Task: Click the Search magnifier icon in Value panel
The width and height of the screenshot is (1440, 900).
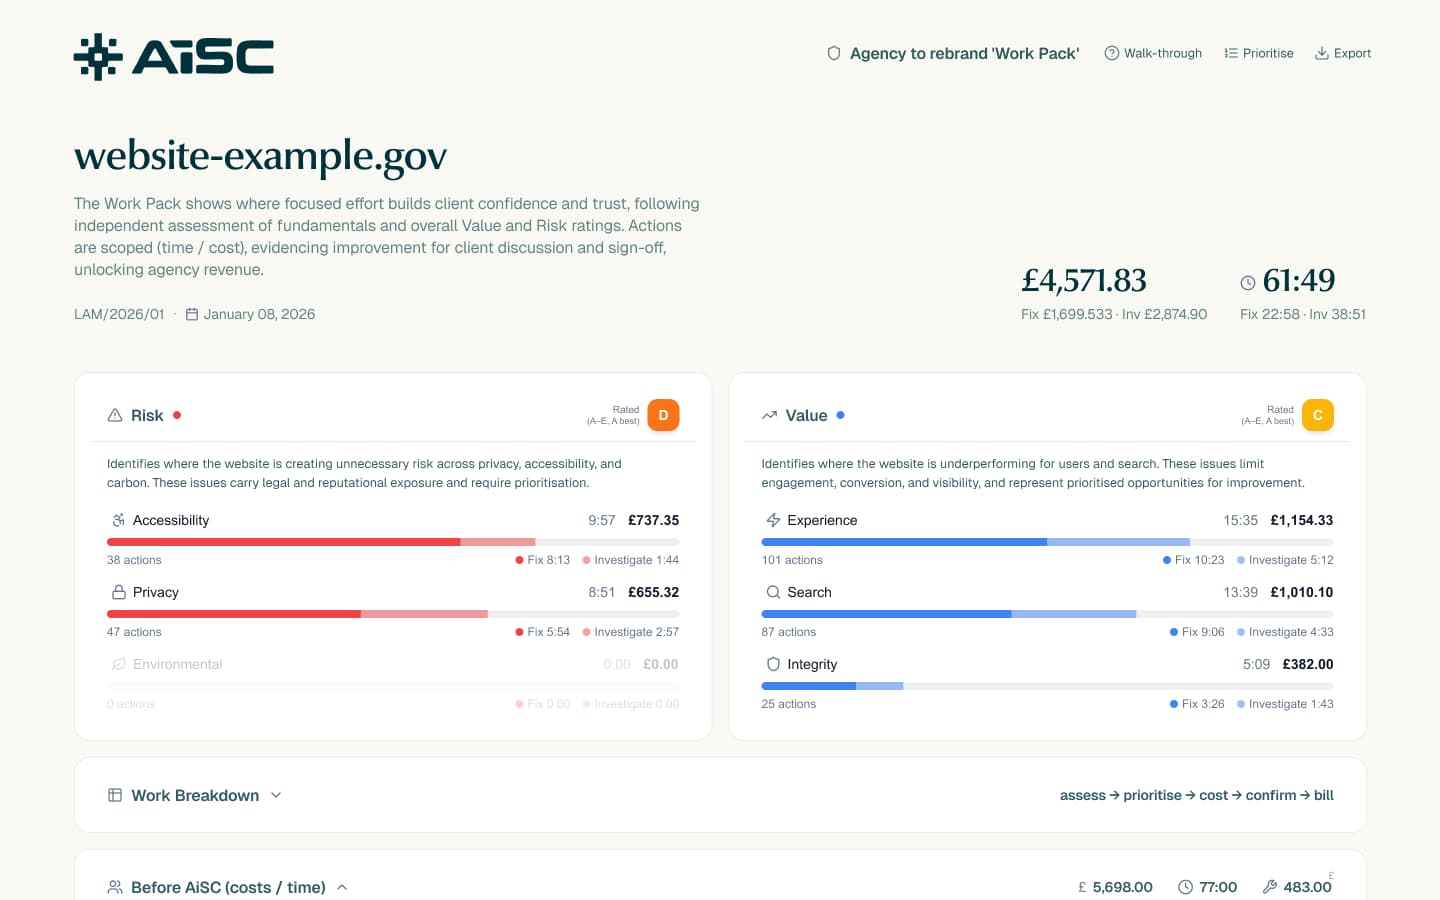Action: [772, 592]
